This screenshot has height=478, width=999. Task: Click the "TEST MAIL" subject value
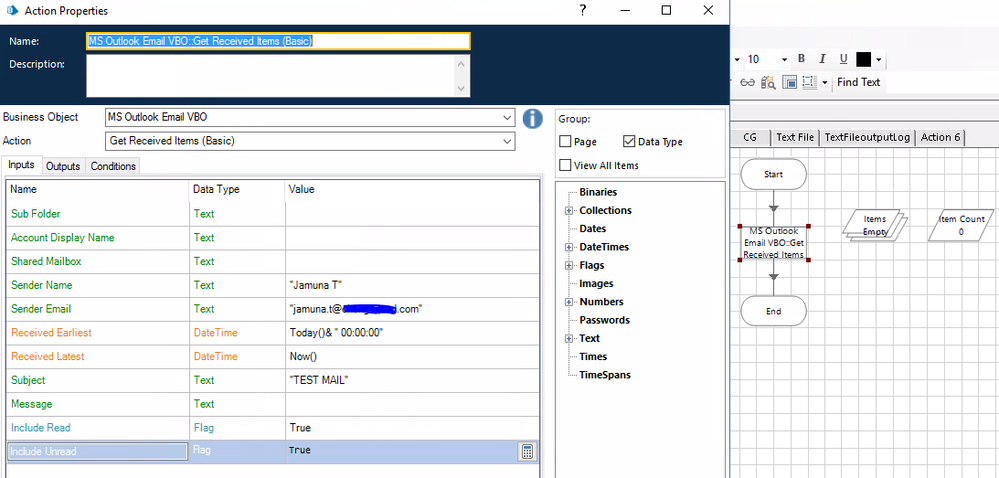(319, 380)
